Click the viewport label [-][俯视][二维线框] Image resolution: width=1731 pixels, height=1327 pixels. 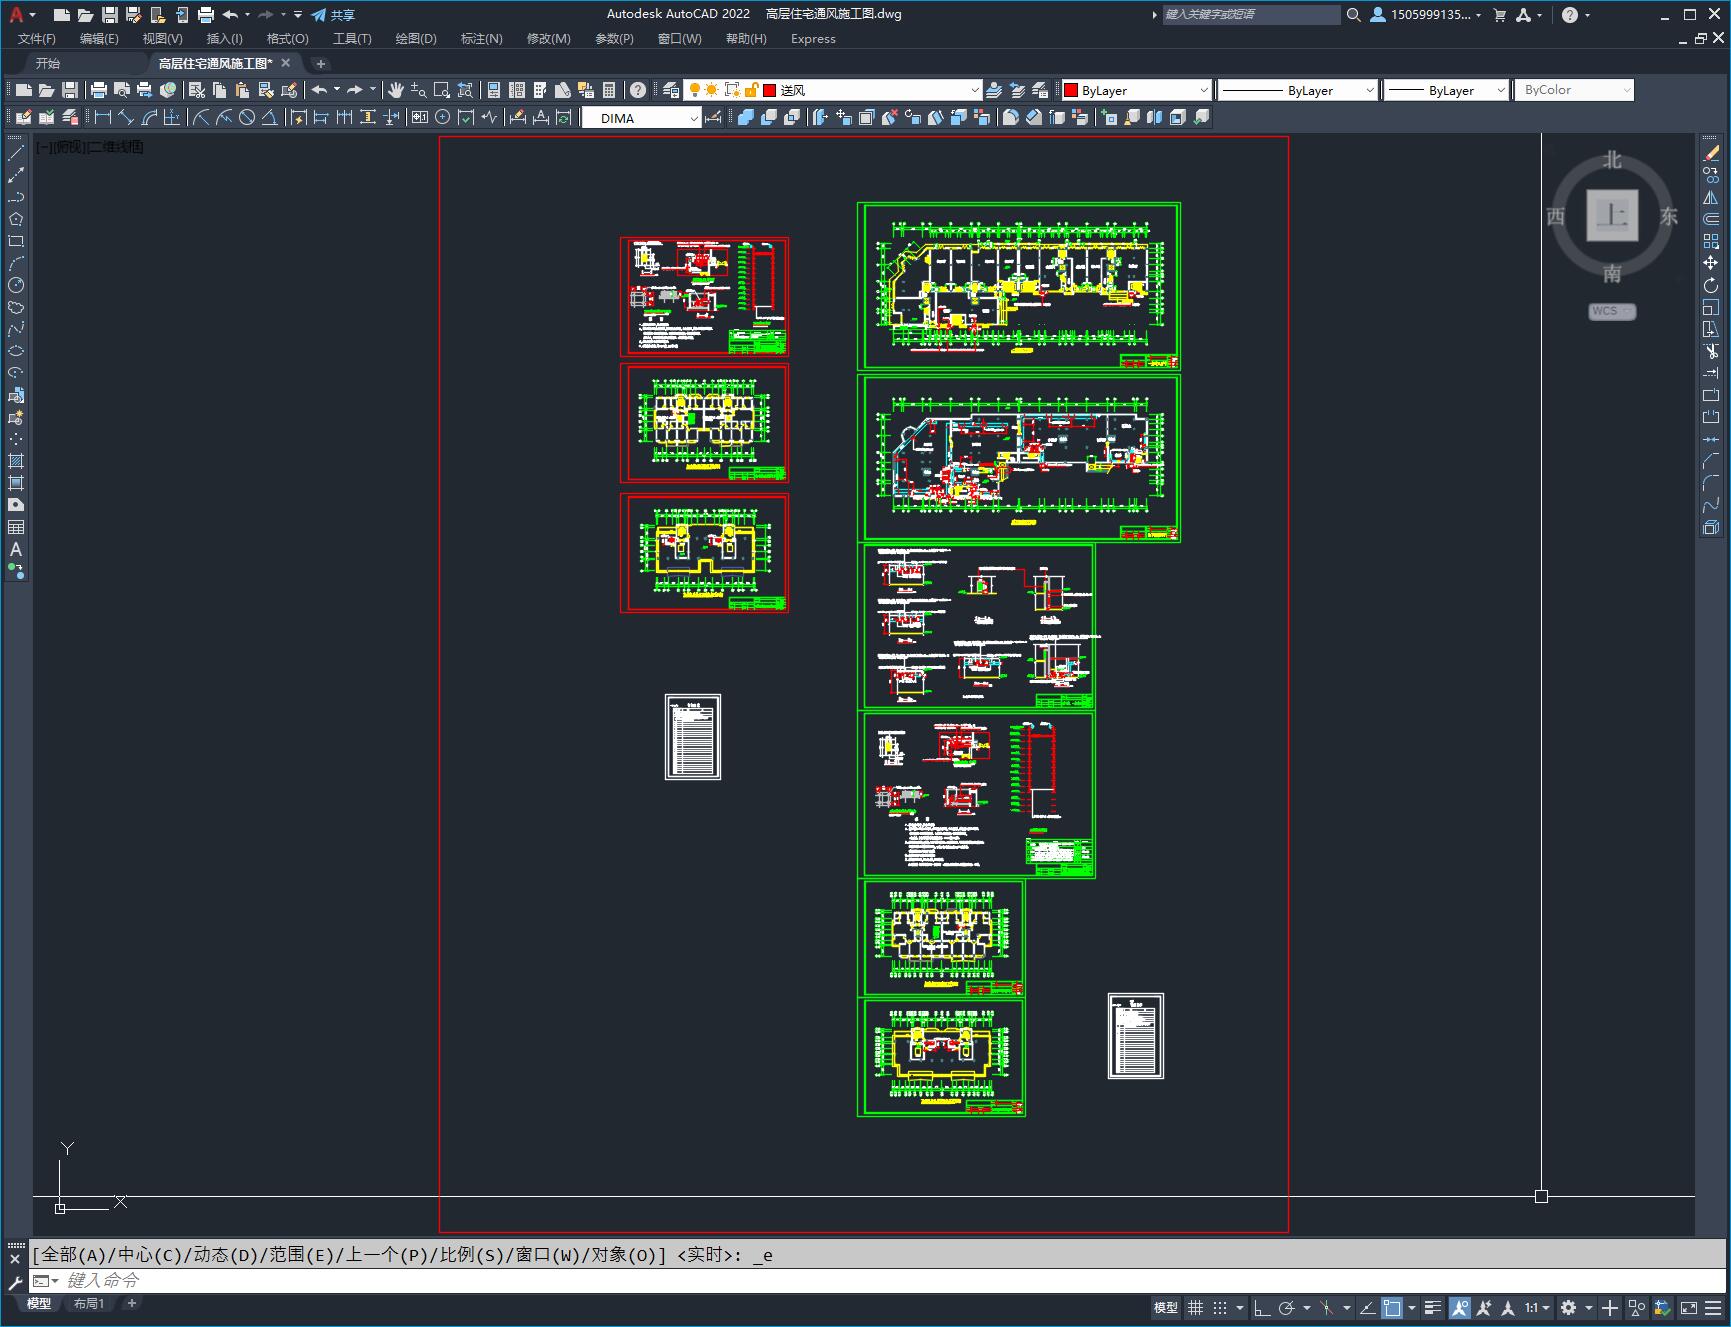pos(90,147)
